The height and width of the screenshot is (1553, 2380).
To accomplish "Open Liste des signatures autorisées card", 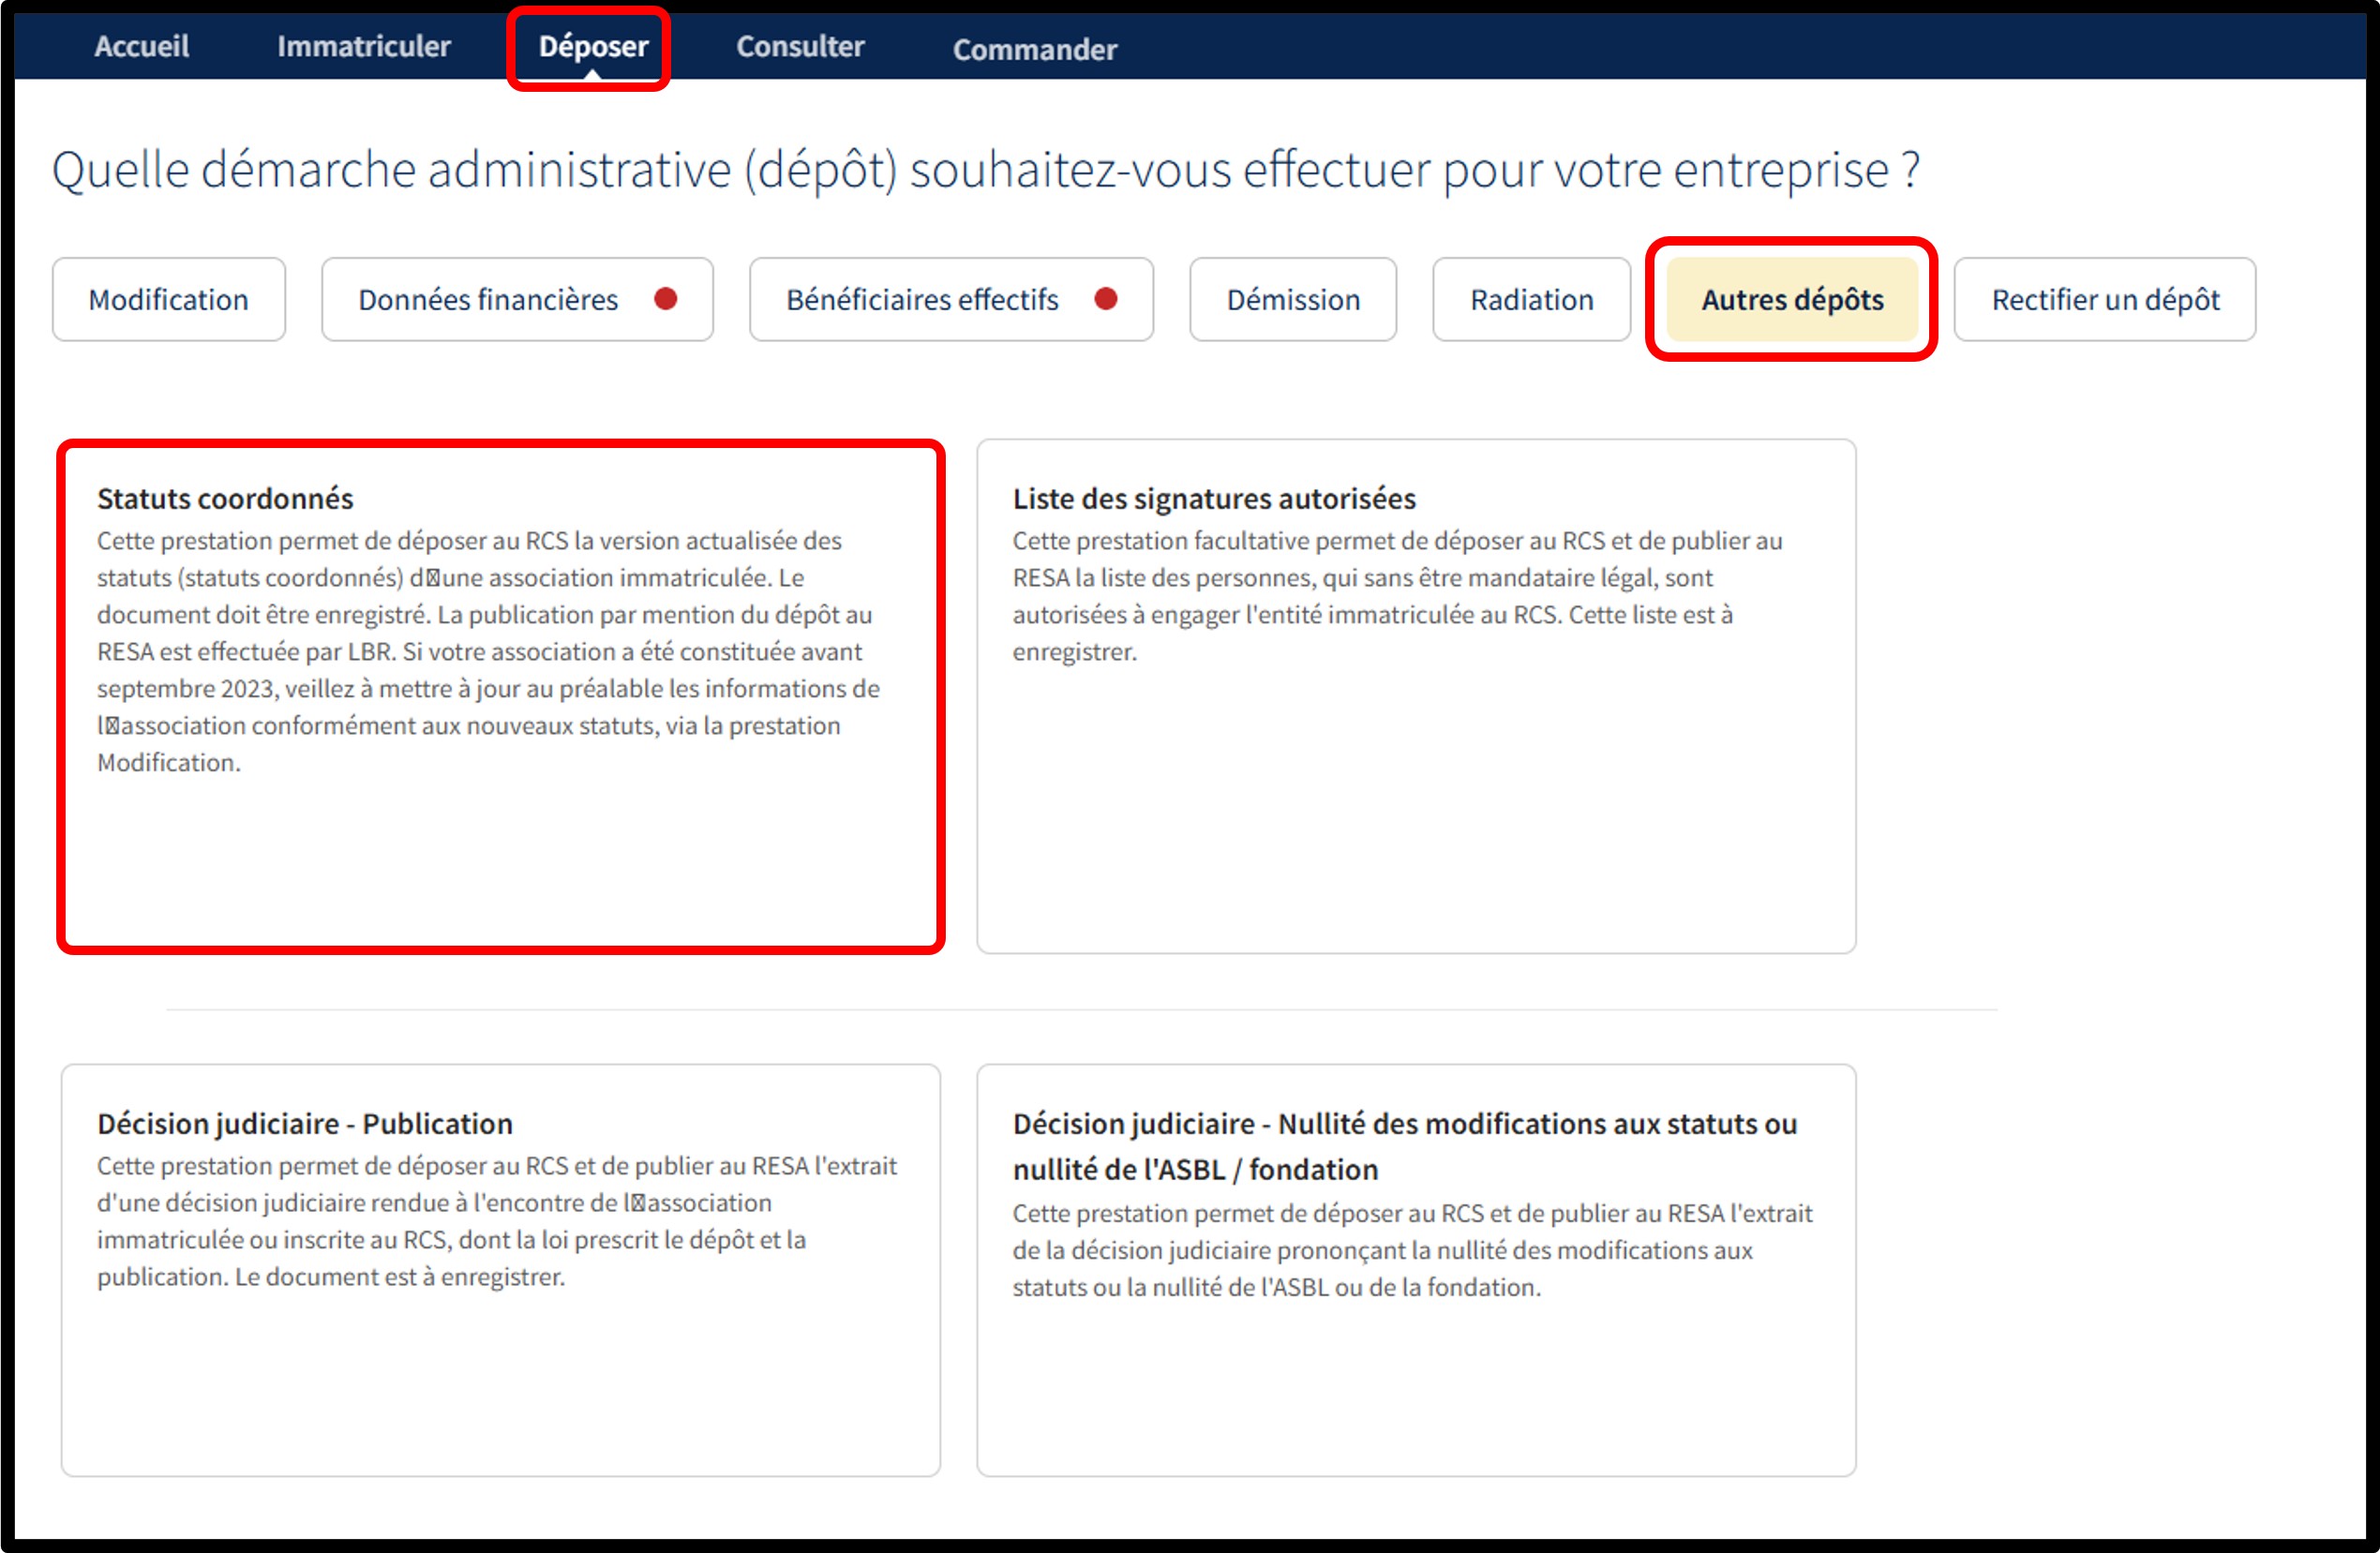I will [x=1415, y=696].
